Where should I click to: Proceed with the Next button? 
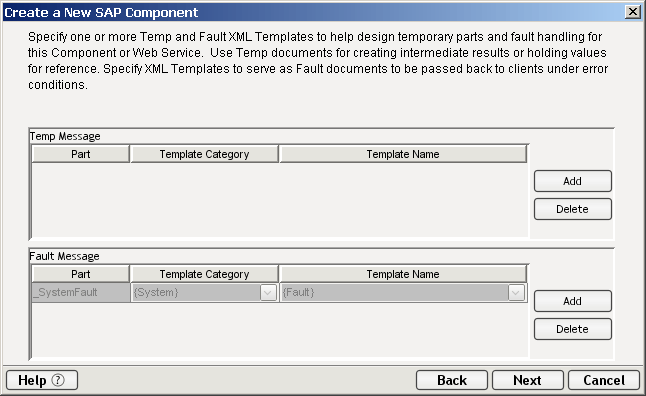pos(528,380)
